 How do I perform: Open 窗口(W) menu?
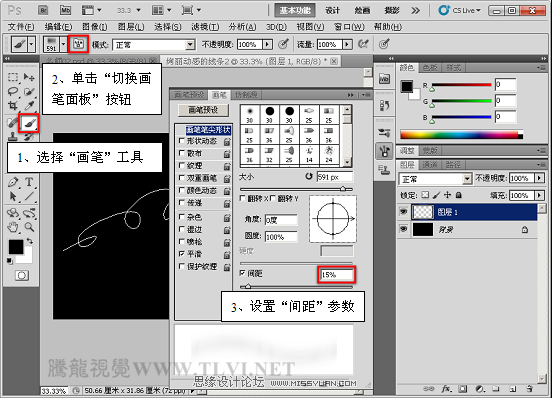click(x=349, y=27)
